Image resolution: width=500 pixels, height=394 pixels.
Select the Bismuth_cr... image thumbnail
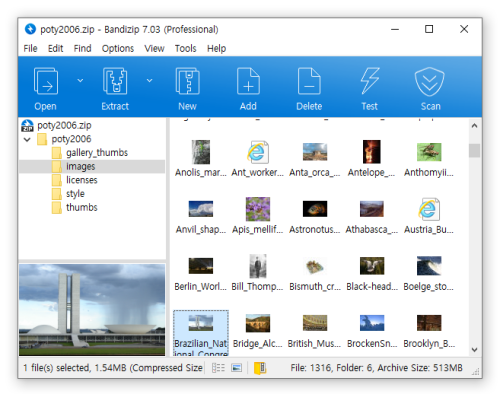[315, 273]
